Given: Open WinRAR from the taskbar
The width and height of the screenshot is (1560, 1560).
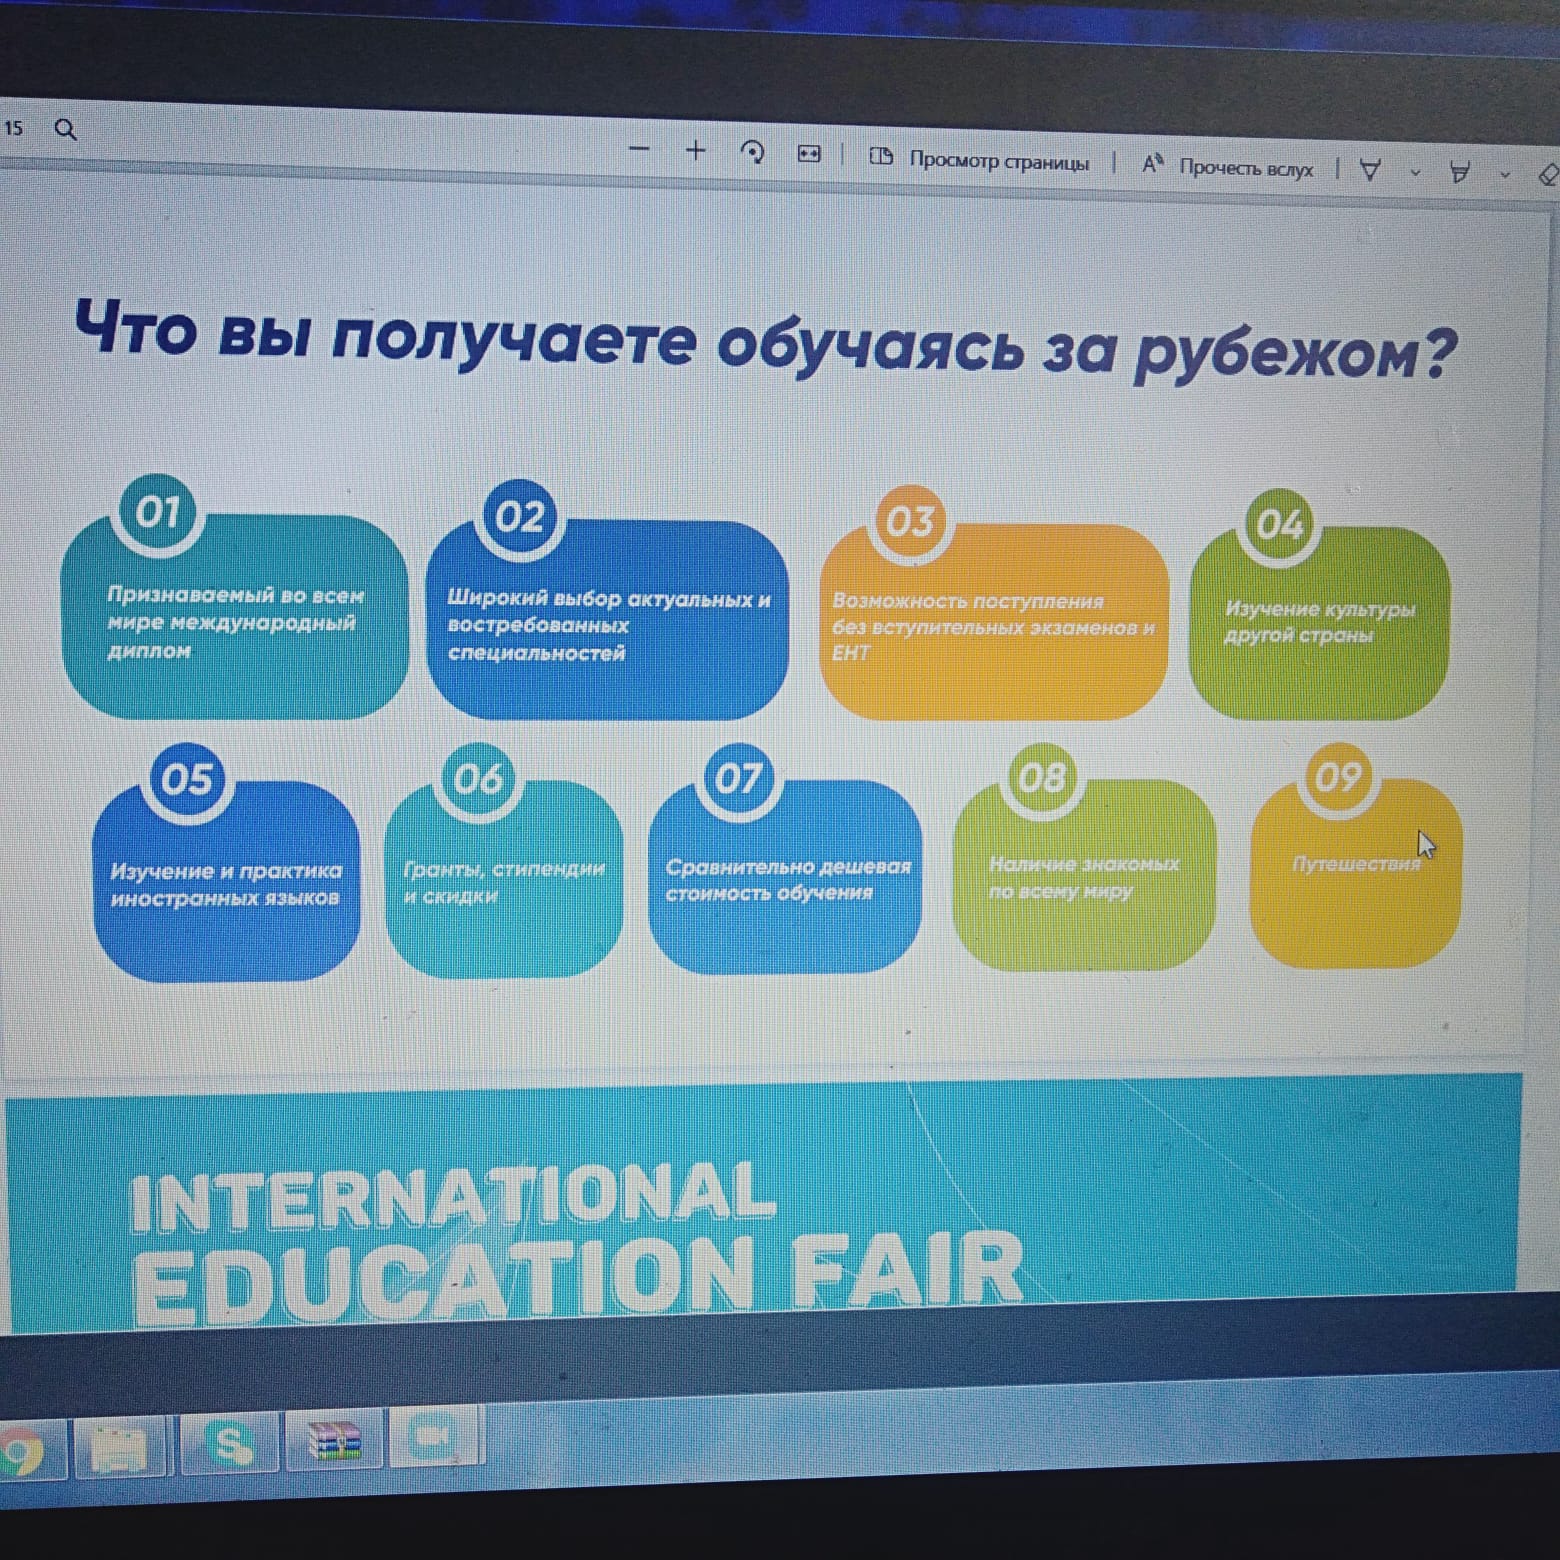Looking at the screenshot, I should [x=334, y=1441].
